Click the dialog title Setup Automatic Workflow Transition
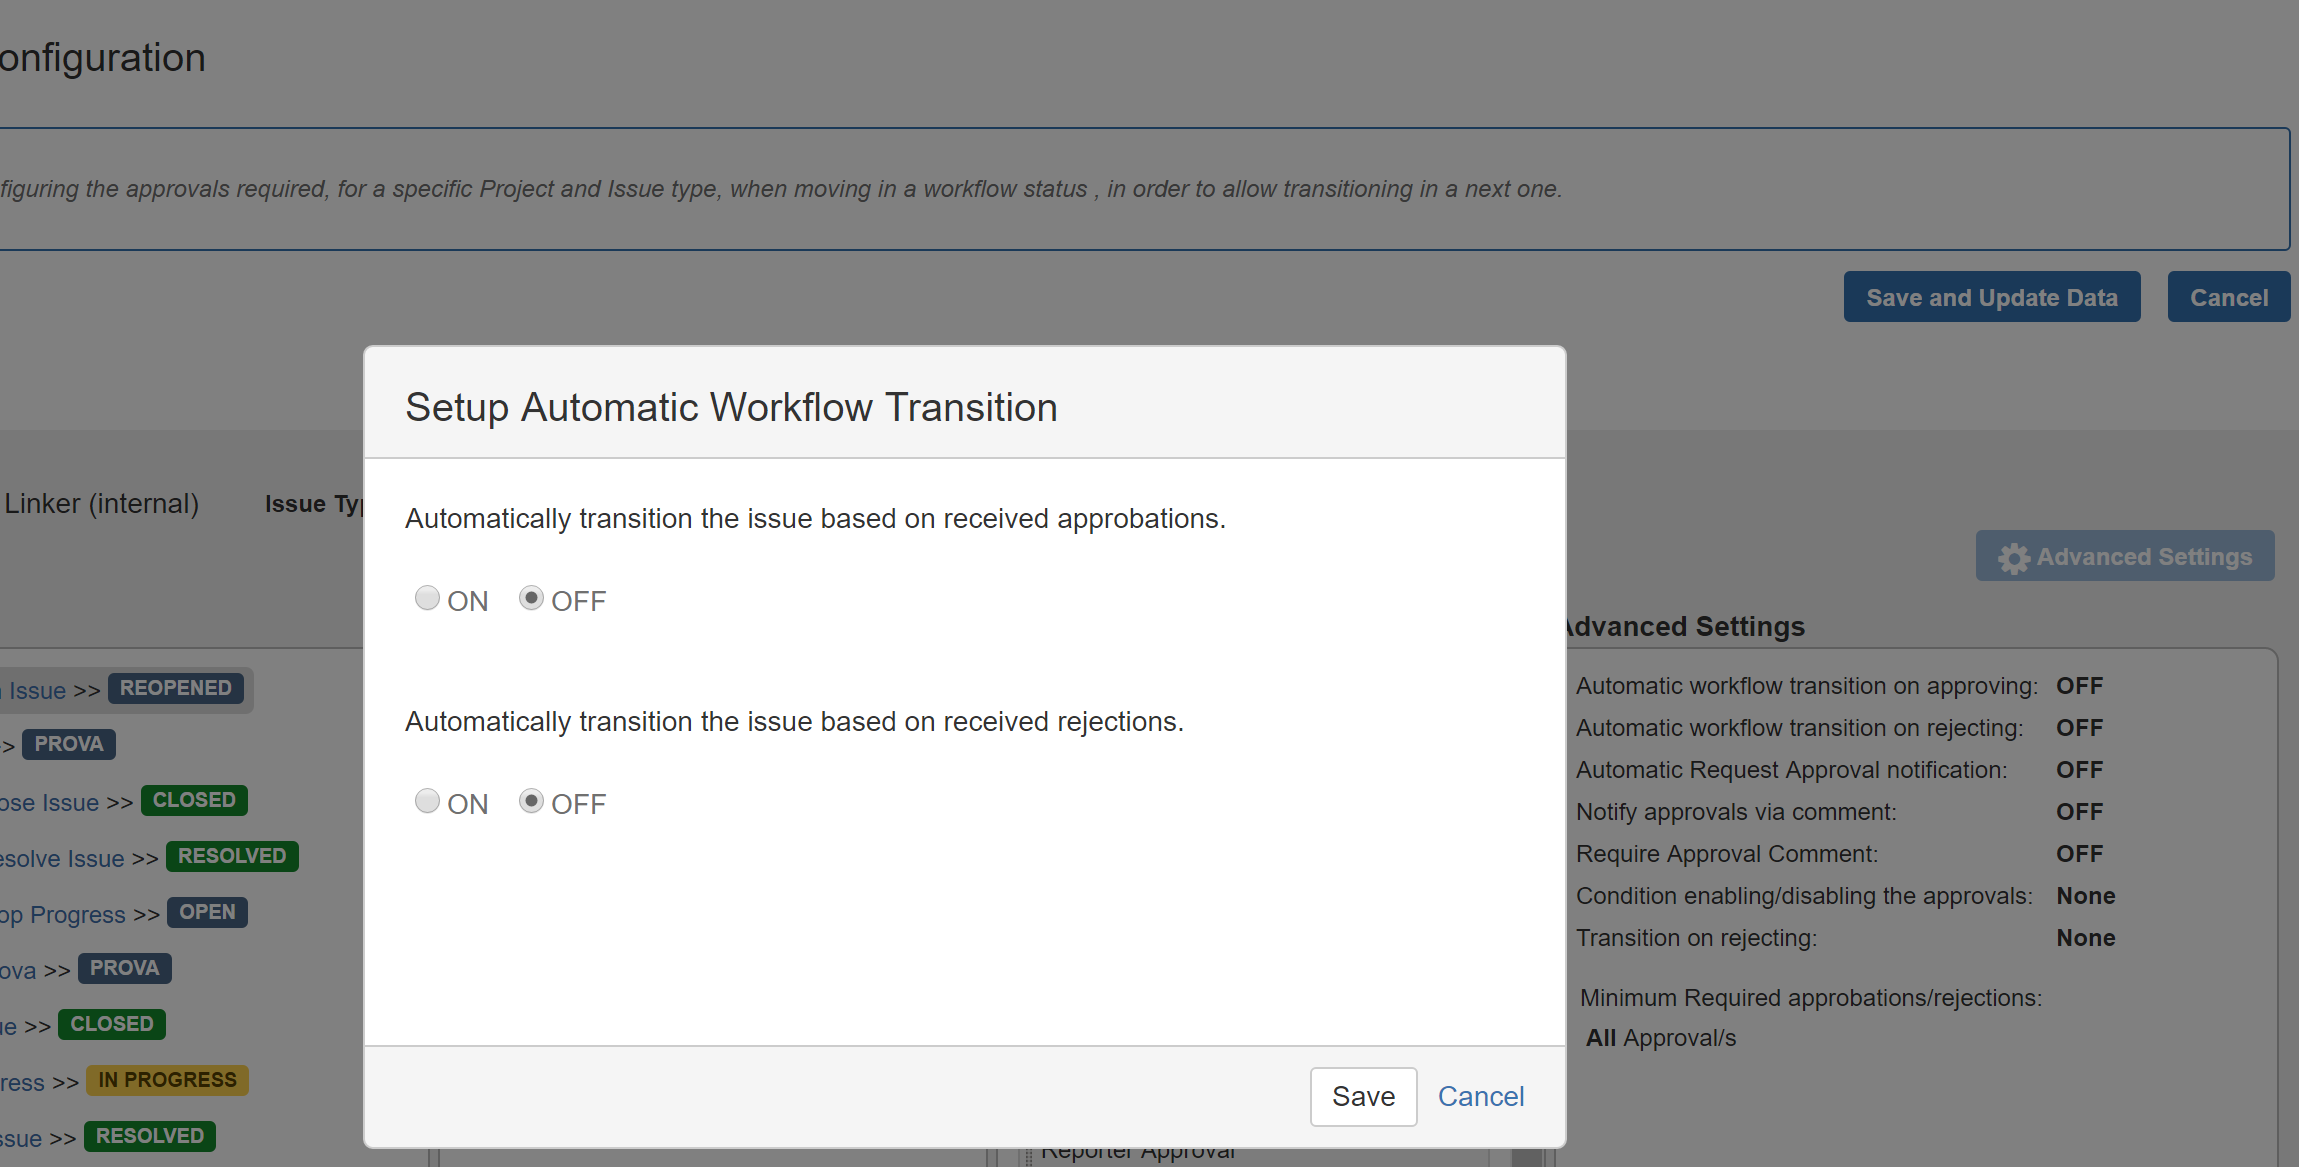This screenshot has height=1167, width=2299. coord(731,407)
